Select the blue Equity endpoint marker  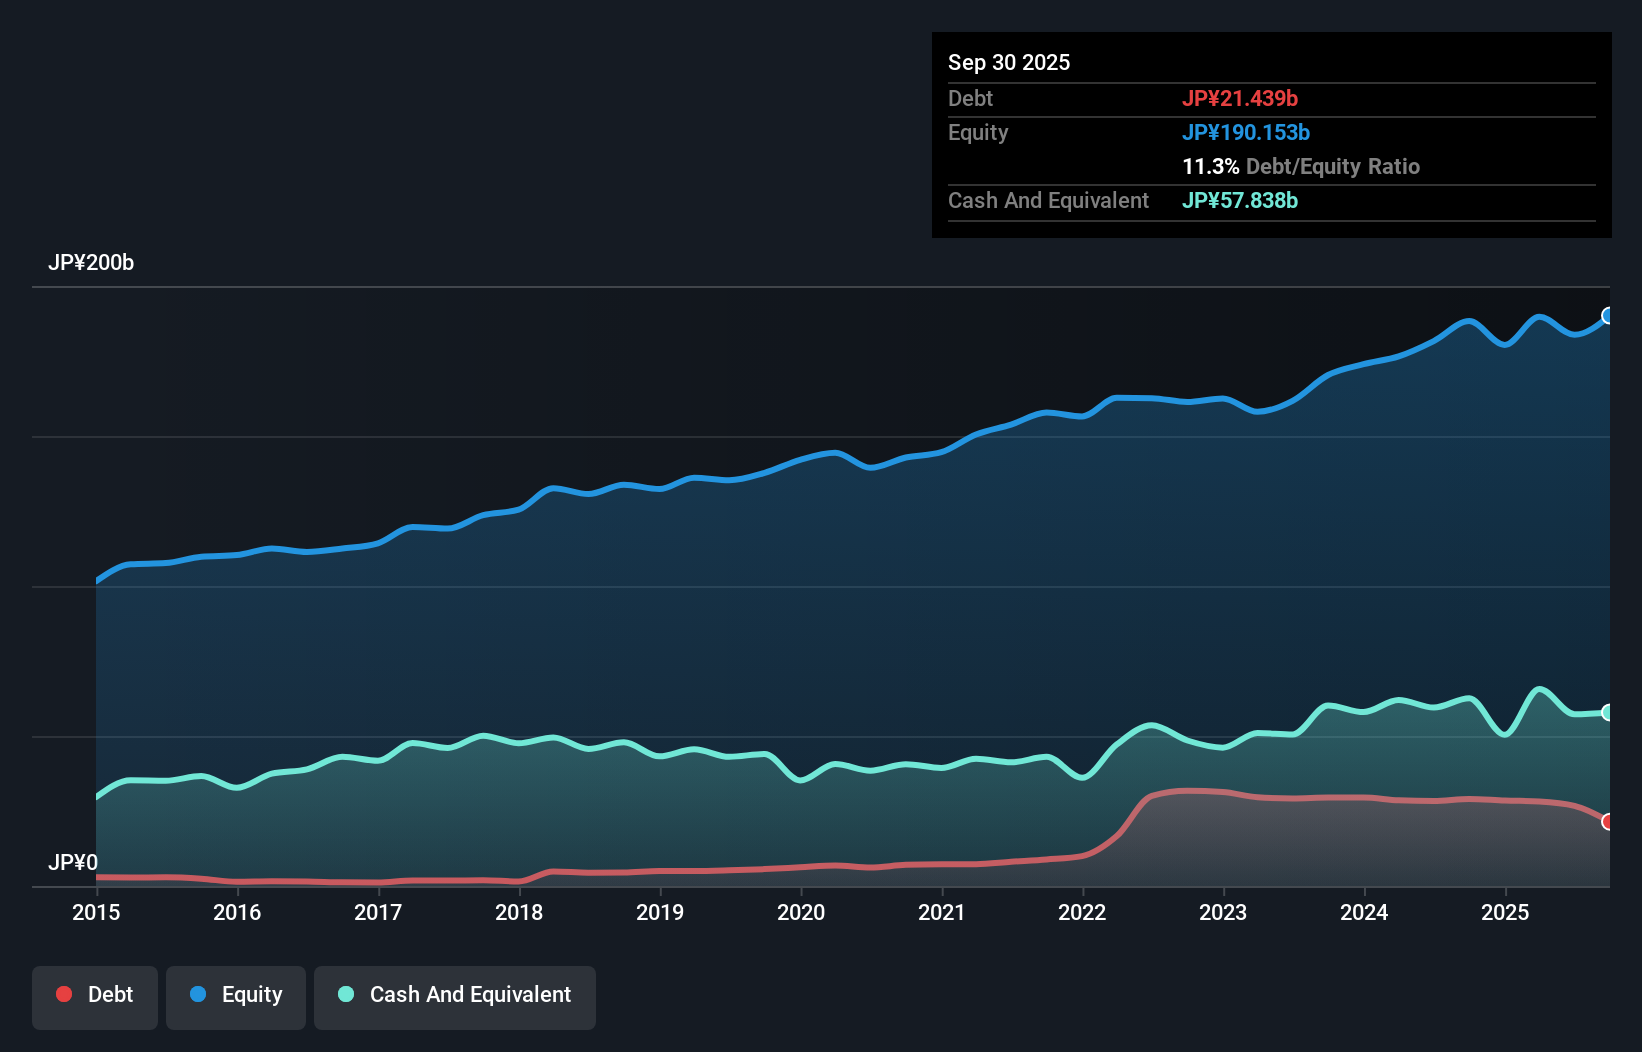(x=1608, y=315)
